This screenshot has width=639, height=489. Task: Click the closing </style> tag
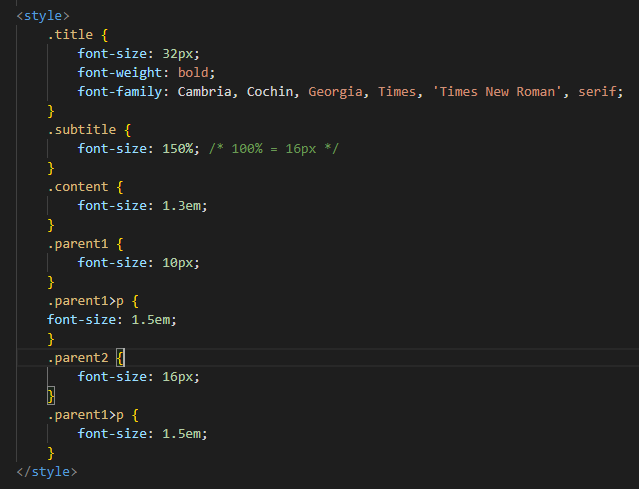click(x=47, y=472)
